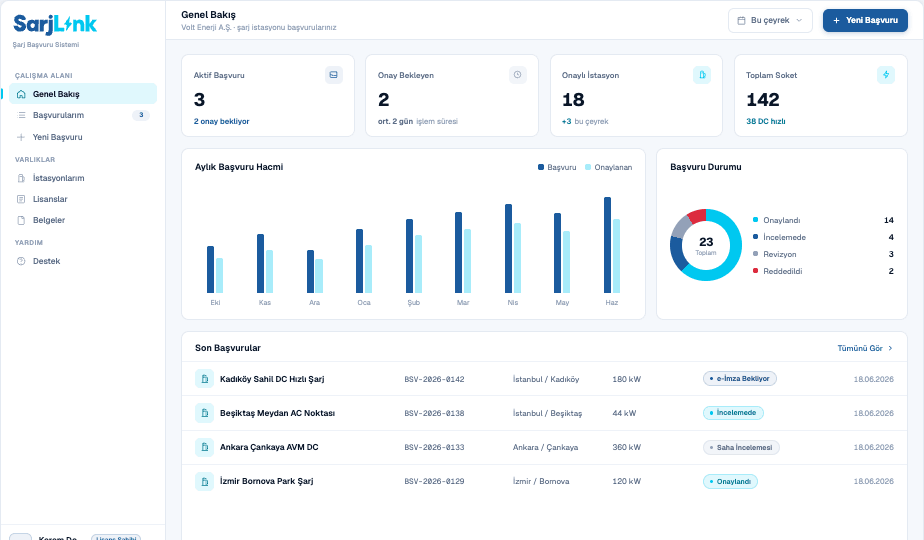Toggle Reddedildi in the status legend
This screenshot has width=924, height=540.
(x=777, y=271)
